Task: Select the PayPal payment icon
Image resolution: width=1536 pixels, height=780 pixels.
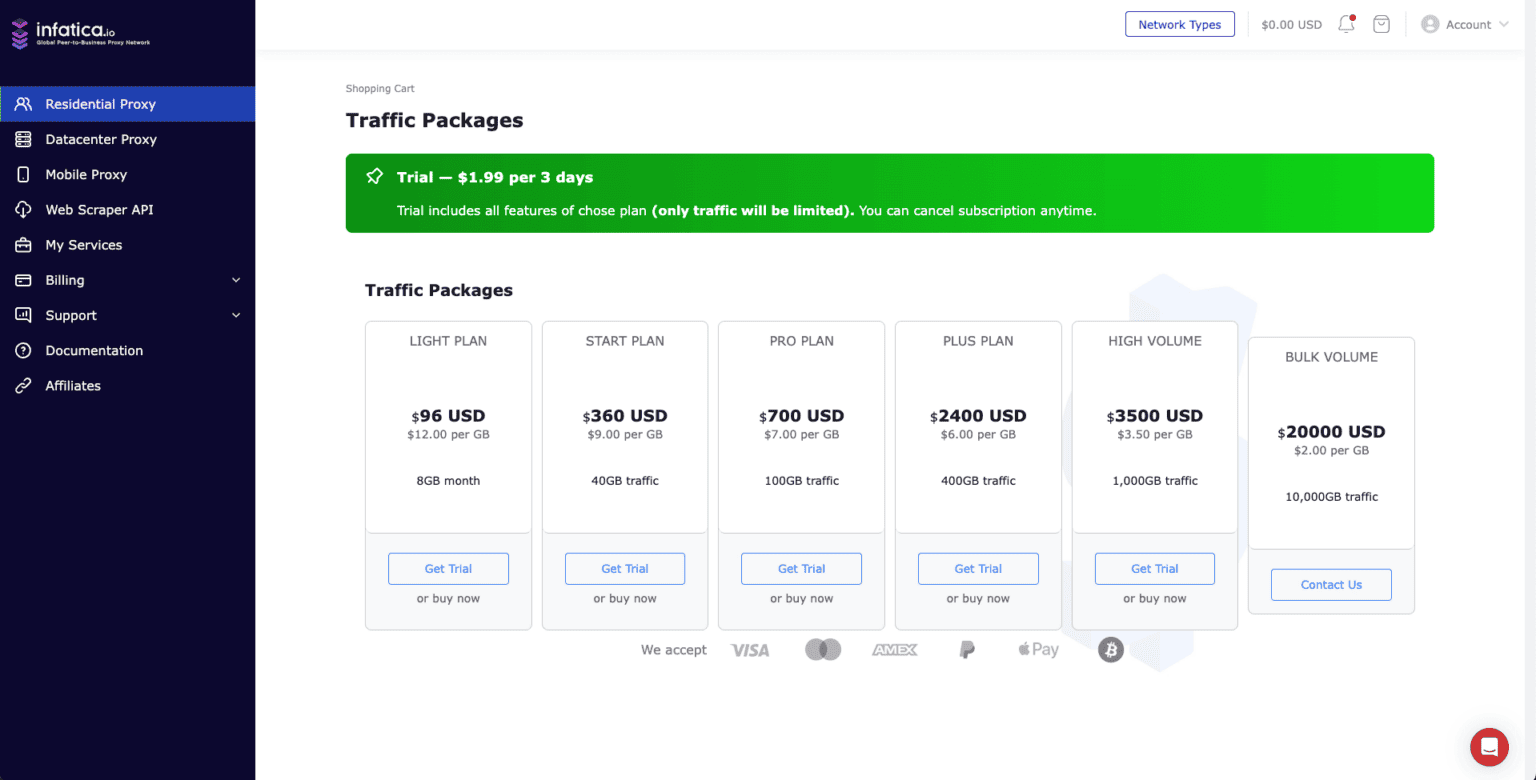Action: point(966,649)
